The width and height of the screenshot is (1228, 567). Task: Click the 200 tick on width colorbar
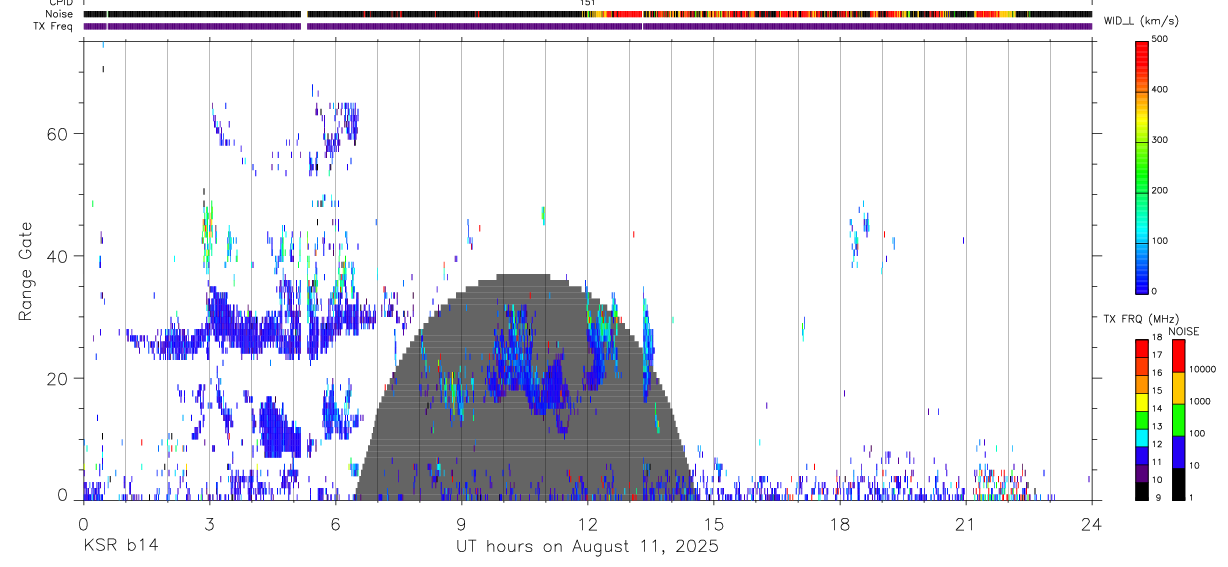point(1160,191)
